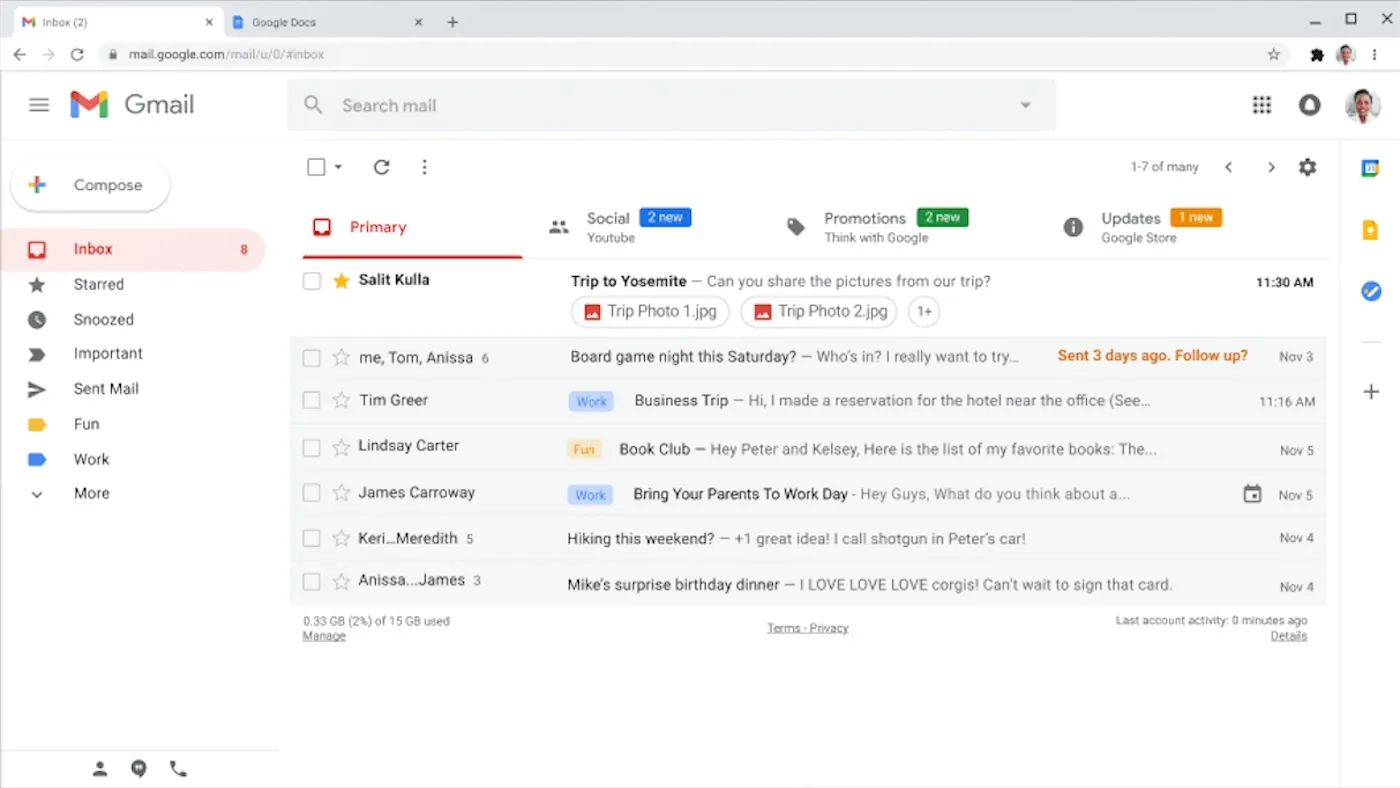The image size is (1400, 788).
Task: Open the Google apps grid
Action: [1261, 104]
